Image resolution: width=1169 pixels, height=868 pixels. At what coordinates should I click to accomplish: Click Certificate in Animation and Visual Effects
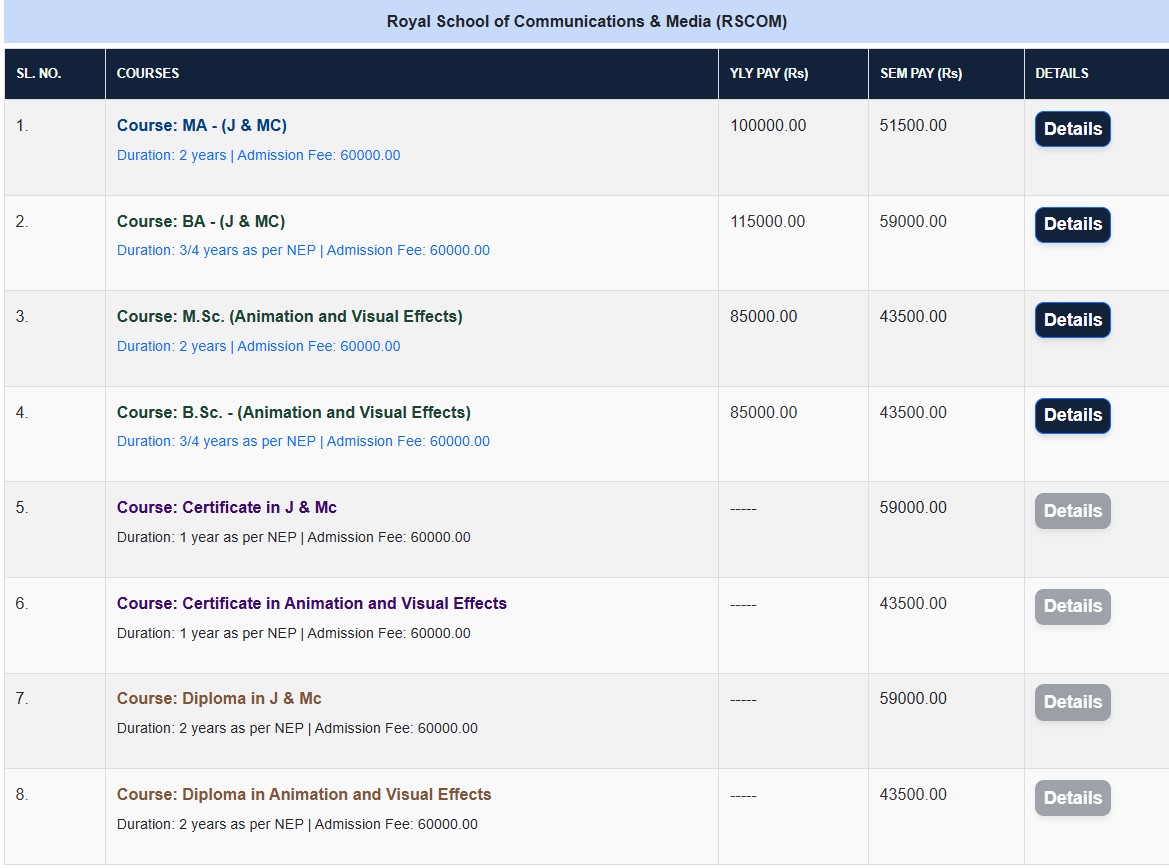click(312, 604)
